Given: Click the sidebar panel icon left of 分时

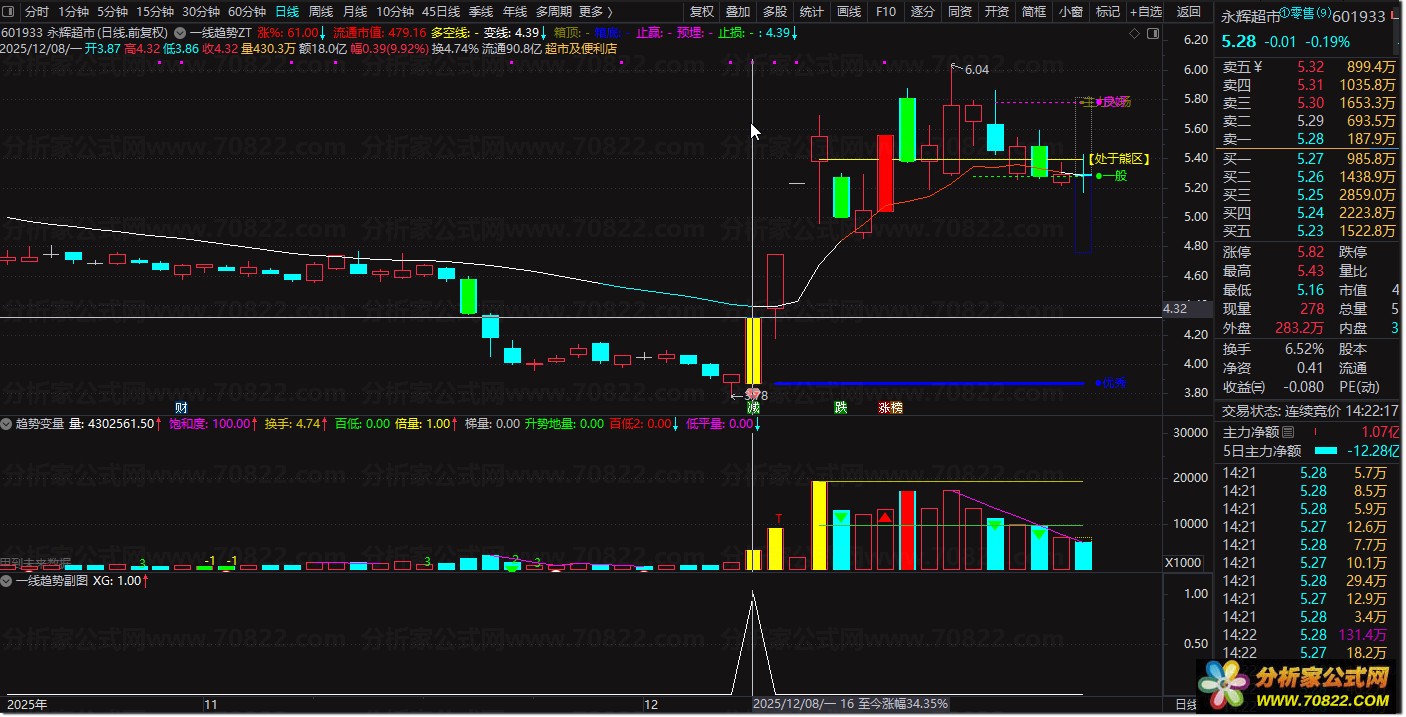Looking at the screenshot, I should coord(9,12).
